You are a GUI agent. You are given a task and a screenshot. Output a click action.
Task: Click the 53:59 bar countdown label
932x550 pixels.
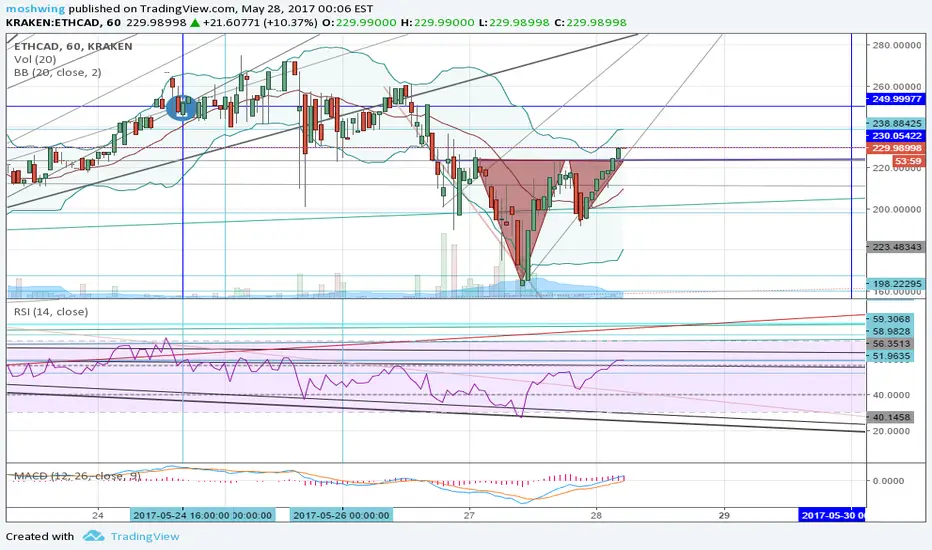point(908,161)
